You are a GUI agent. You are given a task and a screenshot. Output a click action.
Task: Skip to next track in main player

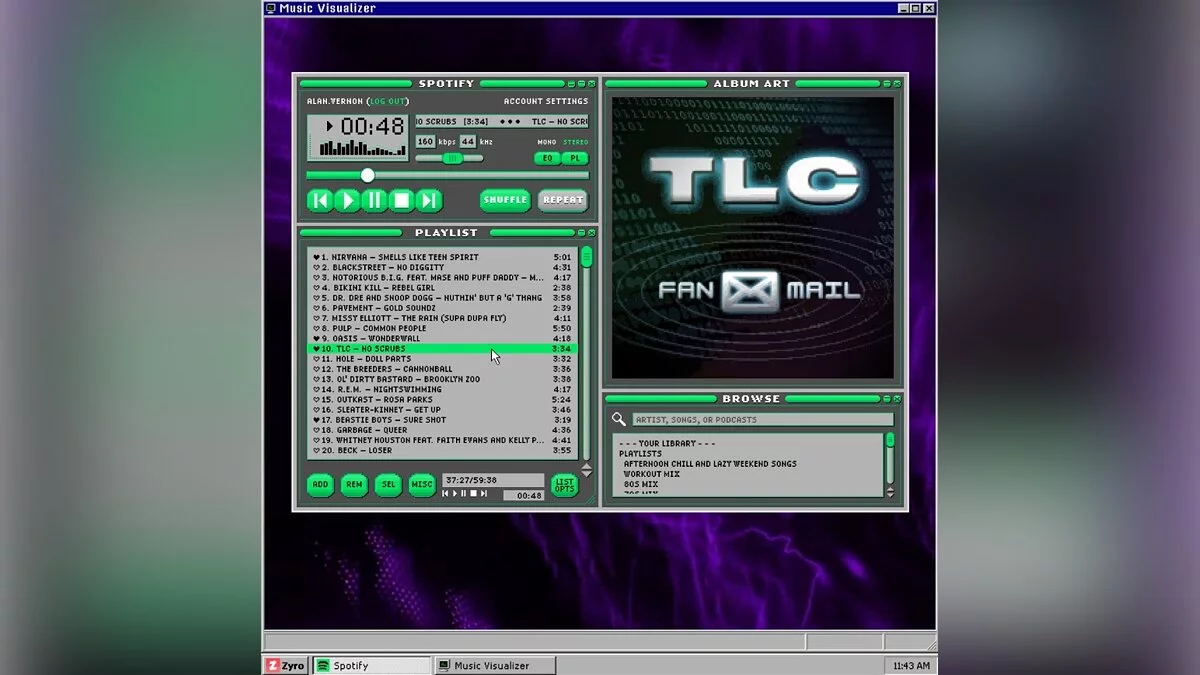coord(428,201)
